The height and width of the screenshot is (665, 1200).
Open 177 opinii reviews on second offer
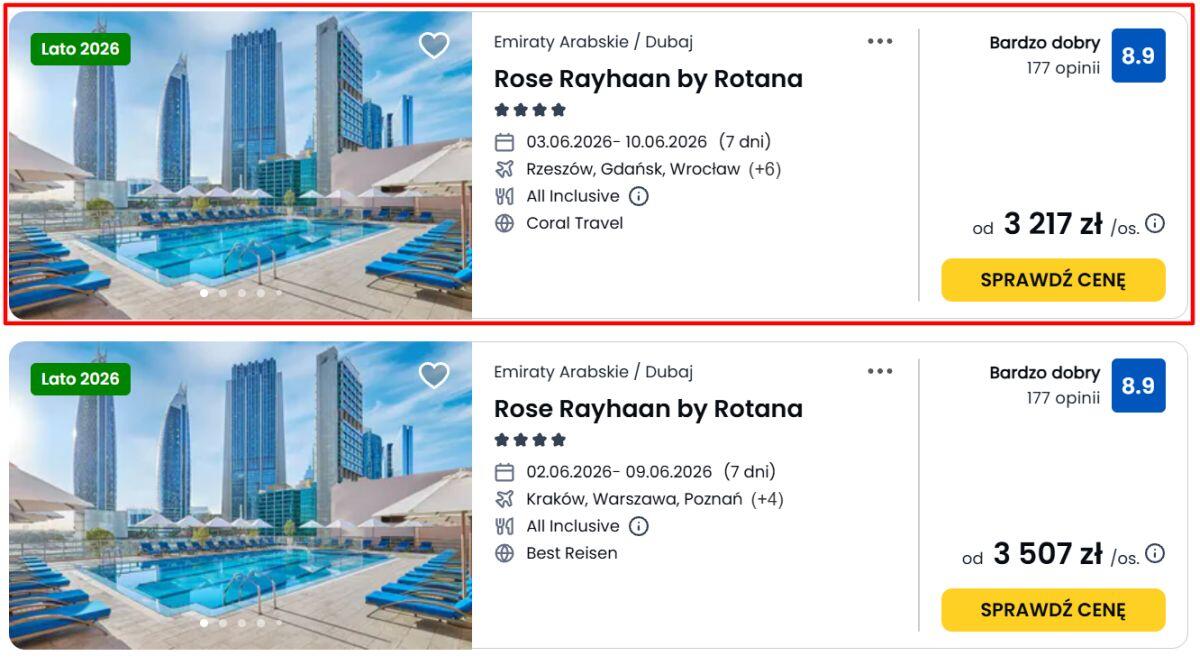(x=1063, y=398)
